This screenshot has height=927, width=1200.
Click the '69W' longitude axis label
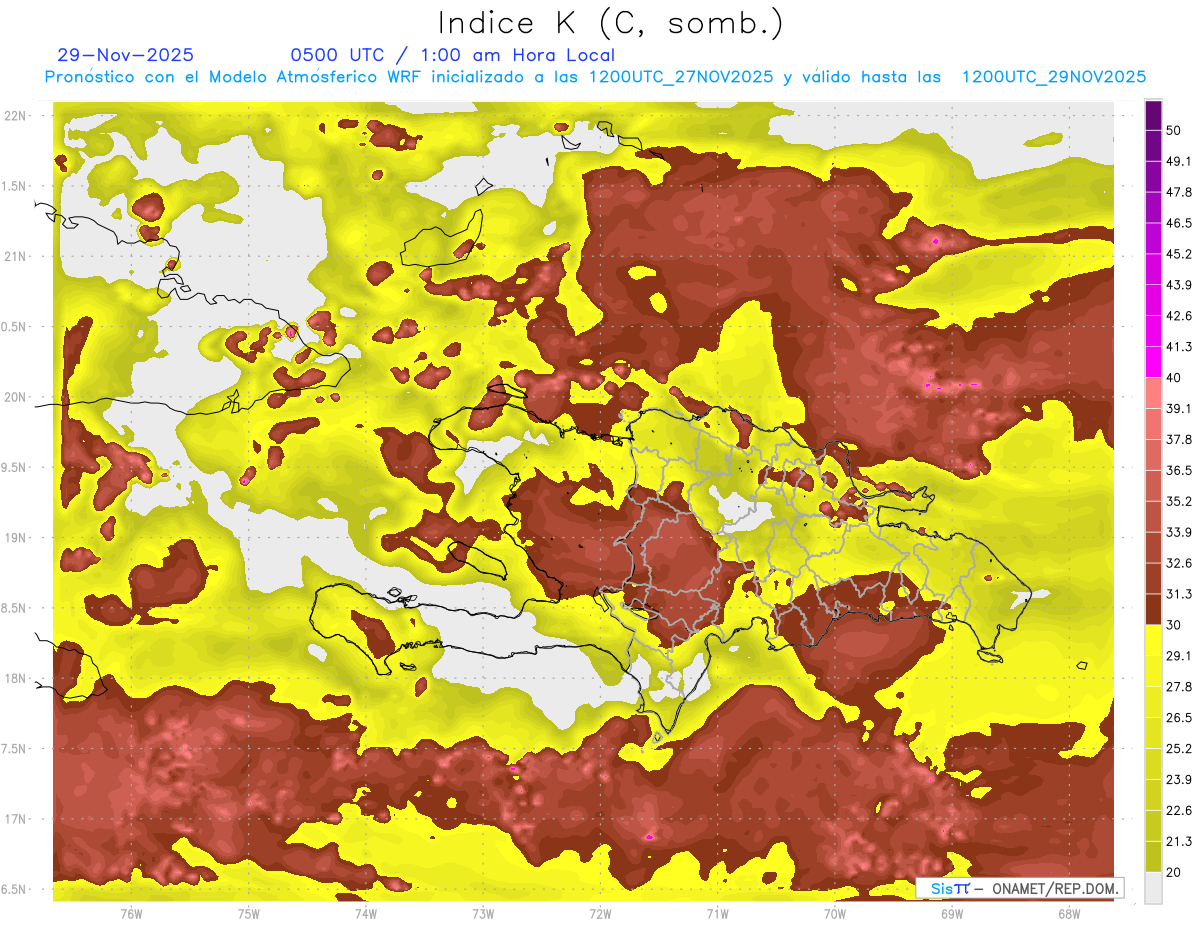tap(952, 913)
